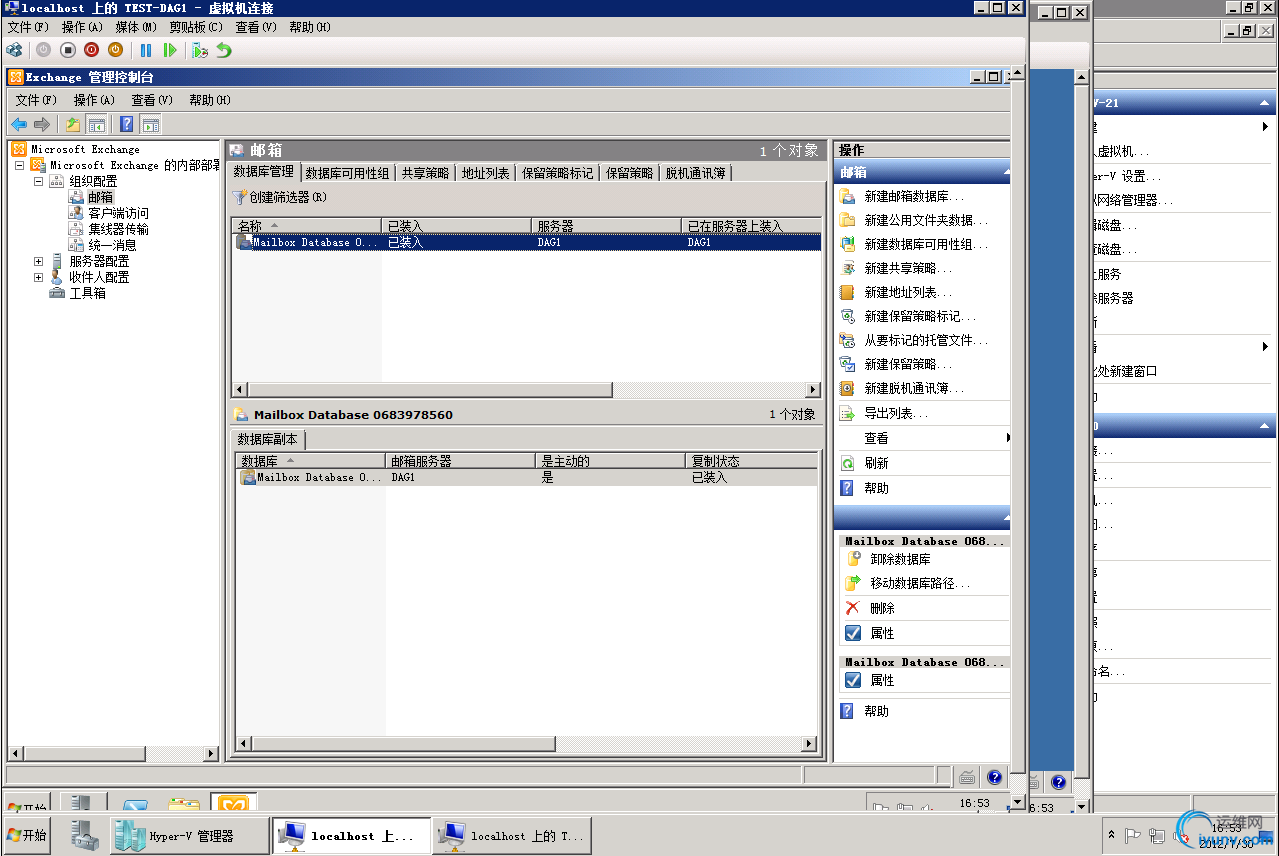Viewport: 1279px width, 856px height.
Task: Select 客户端访问 in tree
Action: (x=118, y=213)
